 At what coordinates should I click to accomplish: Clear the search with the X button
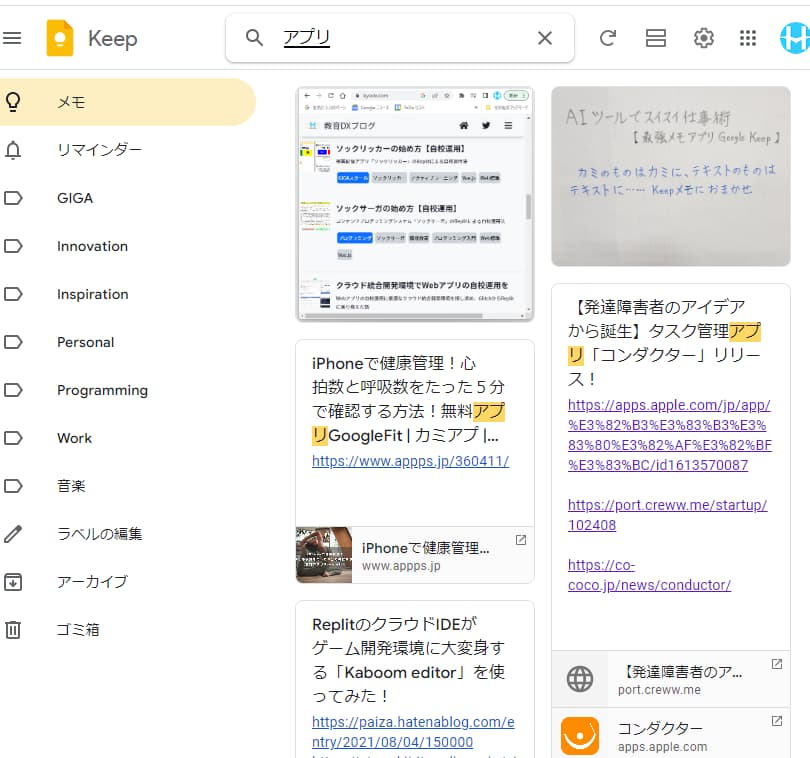pos(544,38)
